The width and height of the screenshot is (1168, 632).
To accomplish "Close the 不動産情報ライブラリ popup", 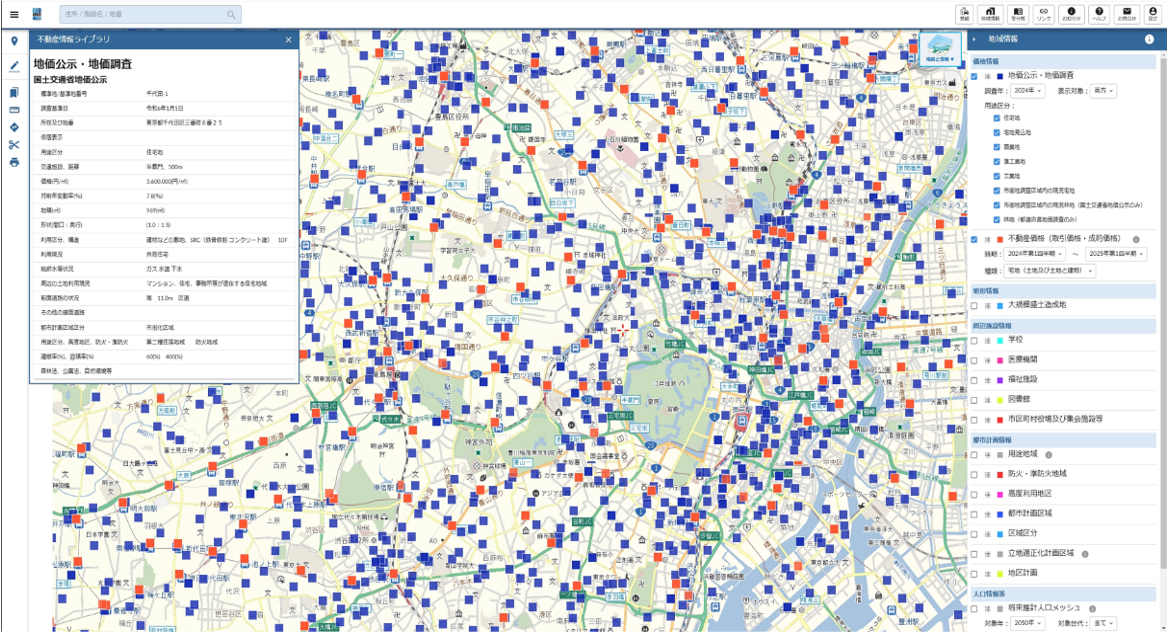I will pyautogui.click(x=288, y=40).
